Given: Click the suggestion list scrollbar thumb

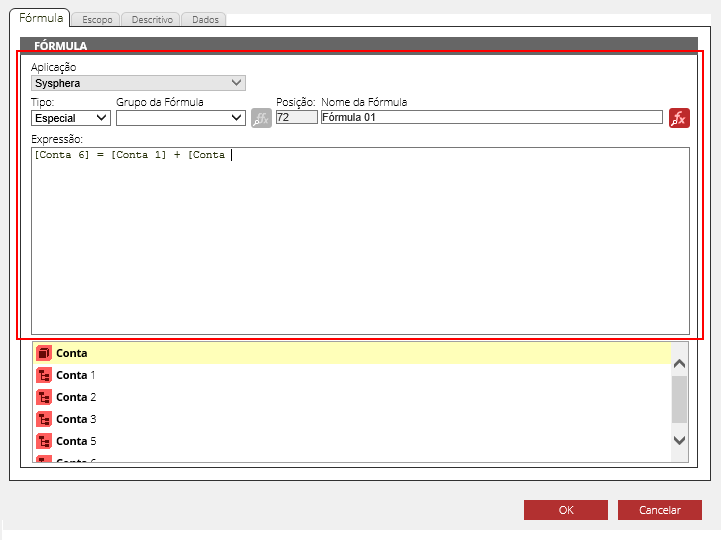Looking at the screenshot, I should 679,399.
